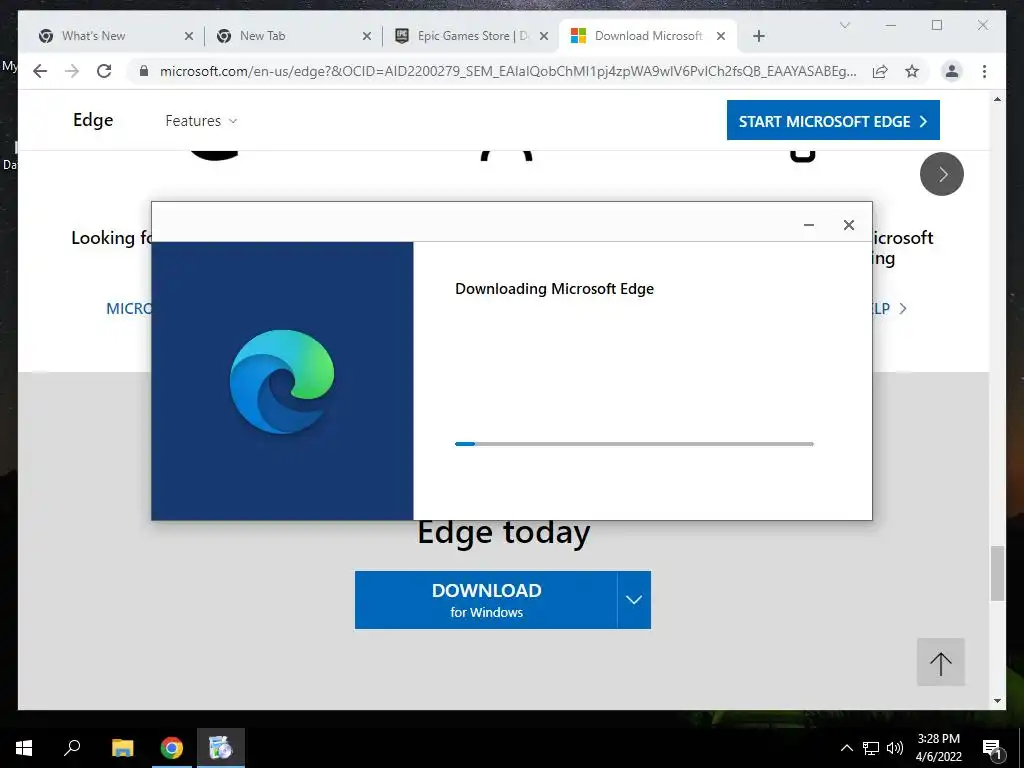Open the Windows Start menu
Viewport: 1024px width, 768px height.
pyautogui.click(x=24, y=748)
